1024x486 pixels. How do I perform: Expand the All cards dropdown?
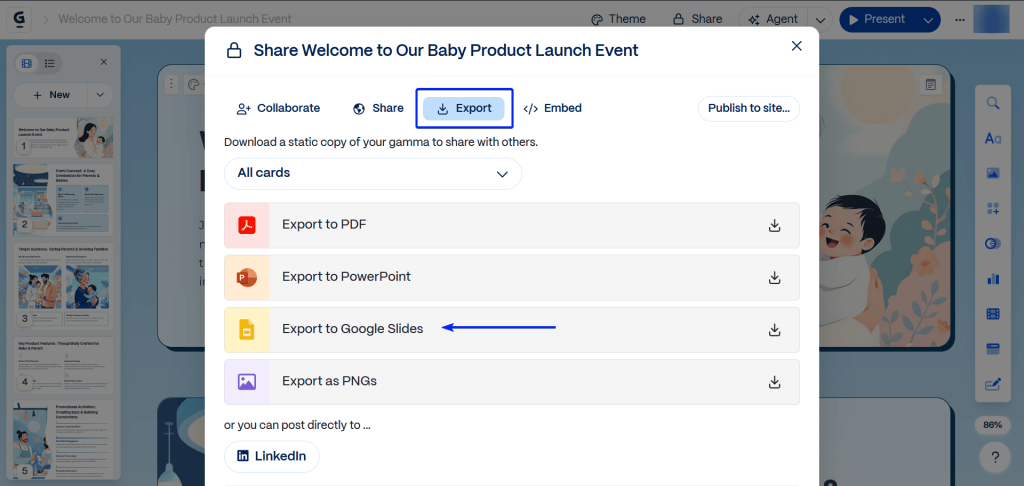[x=372, y=173]
